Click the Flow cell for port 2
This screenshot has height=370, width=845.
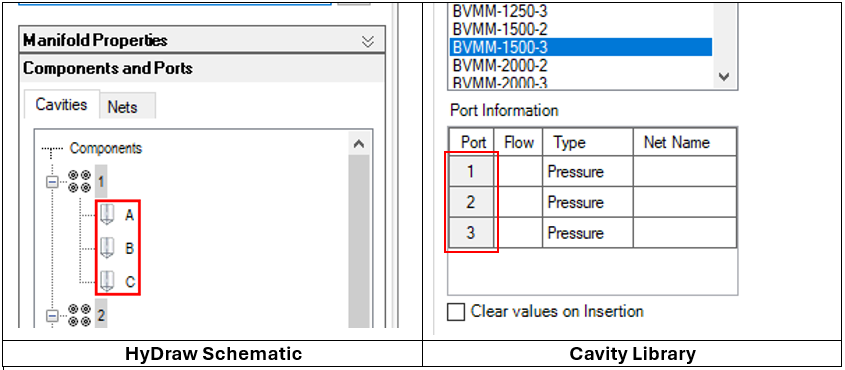pos(518,203)
